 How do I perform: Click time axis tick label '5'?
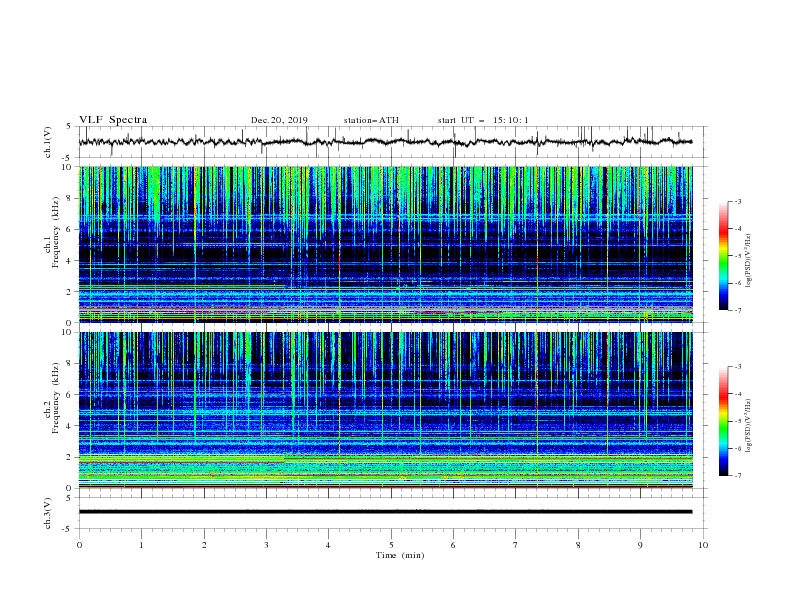(391, 545)
